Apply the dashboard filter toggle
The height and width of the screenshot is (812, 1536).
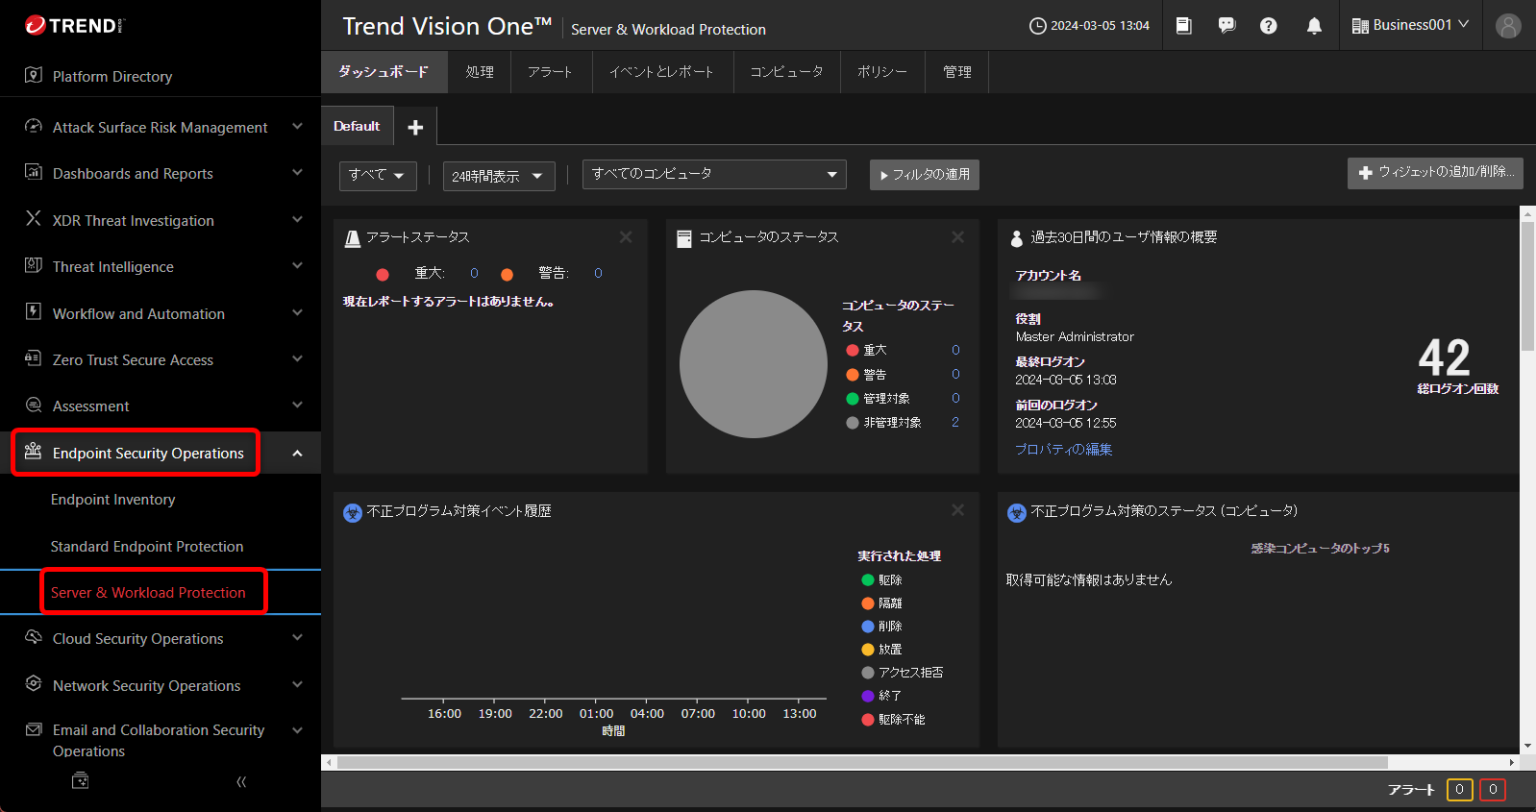point(922,175)
